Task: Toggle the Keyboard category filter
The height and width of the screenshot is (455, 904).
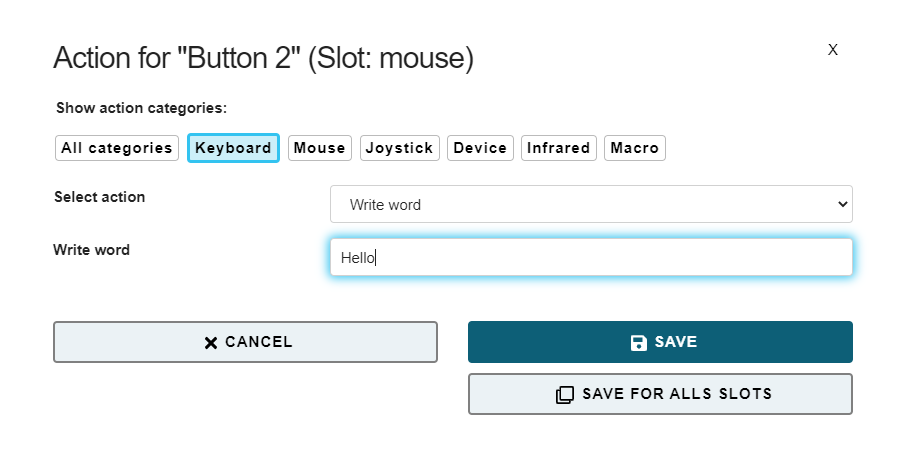Action: click(x=233, y=148)
